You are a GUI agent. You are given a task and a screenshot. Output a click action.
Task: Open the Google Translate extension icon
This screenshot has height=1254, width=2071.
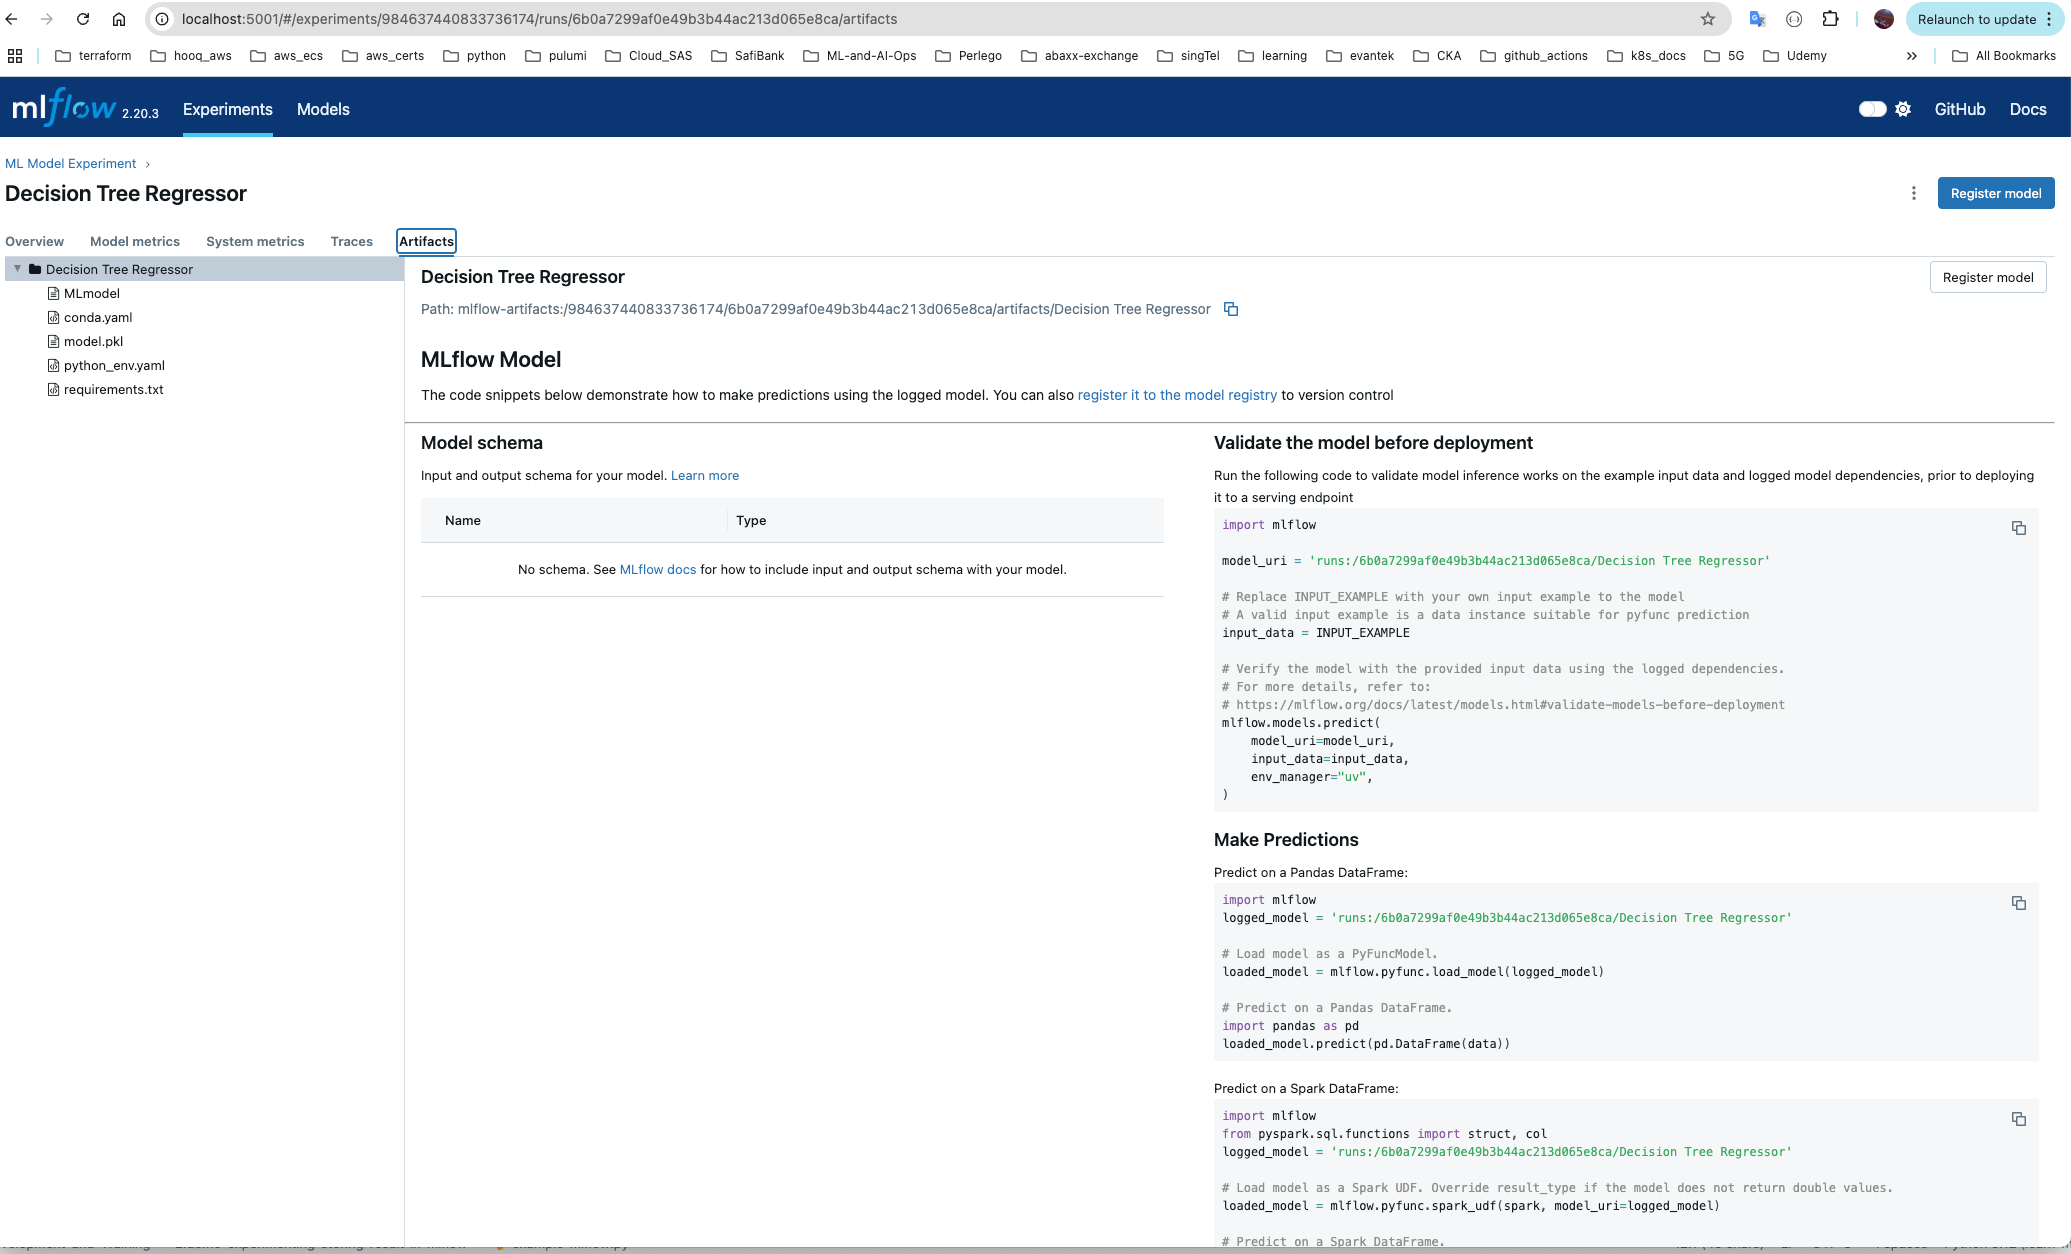pos(1757,19)
